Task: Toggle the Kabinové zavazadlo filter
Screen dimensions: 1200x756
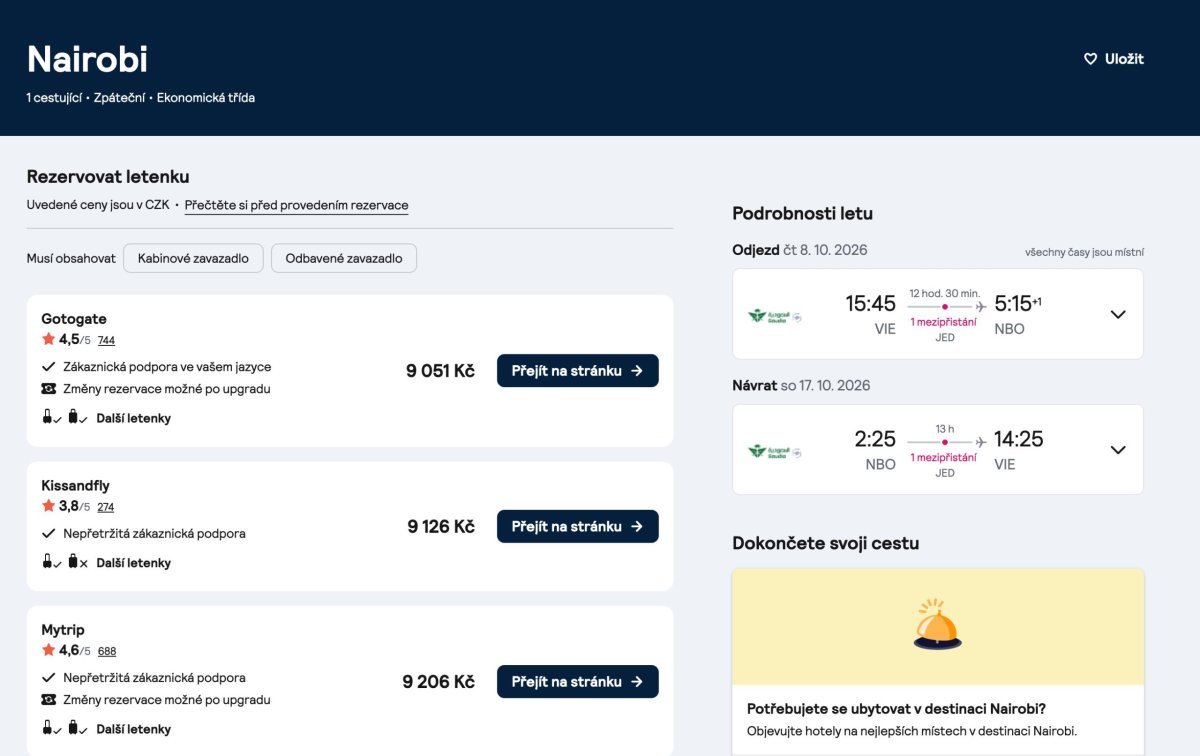Action: point(193,258)
